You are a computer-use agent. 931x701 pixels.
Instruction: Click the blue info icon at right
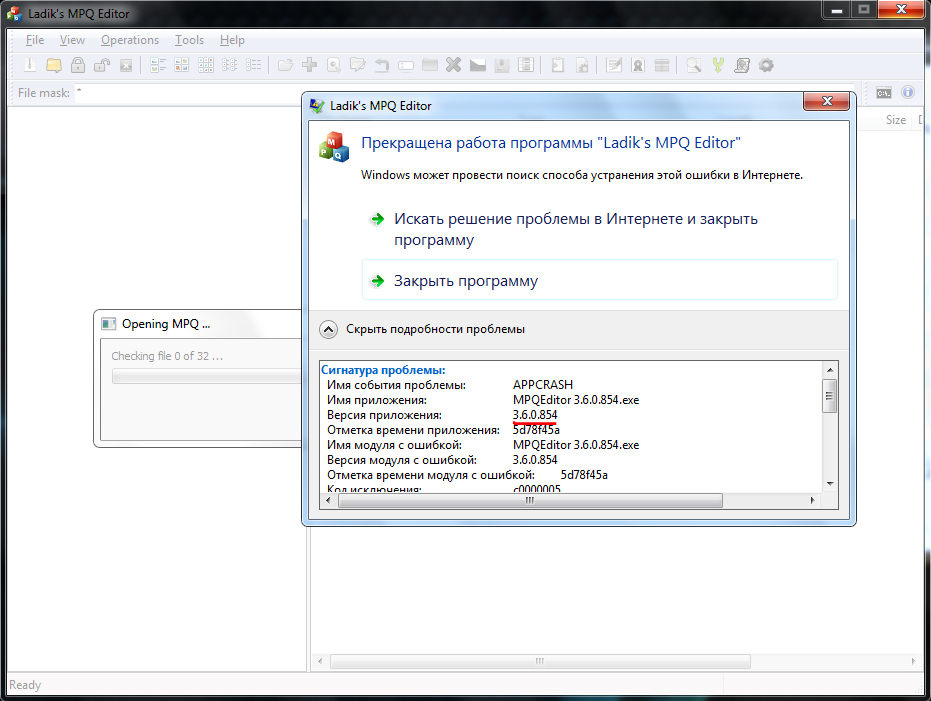(x=908, y=92)
